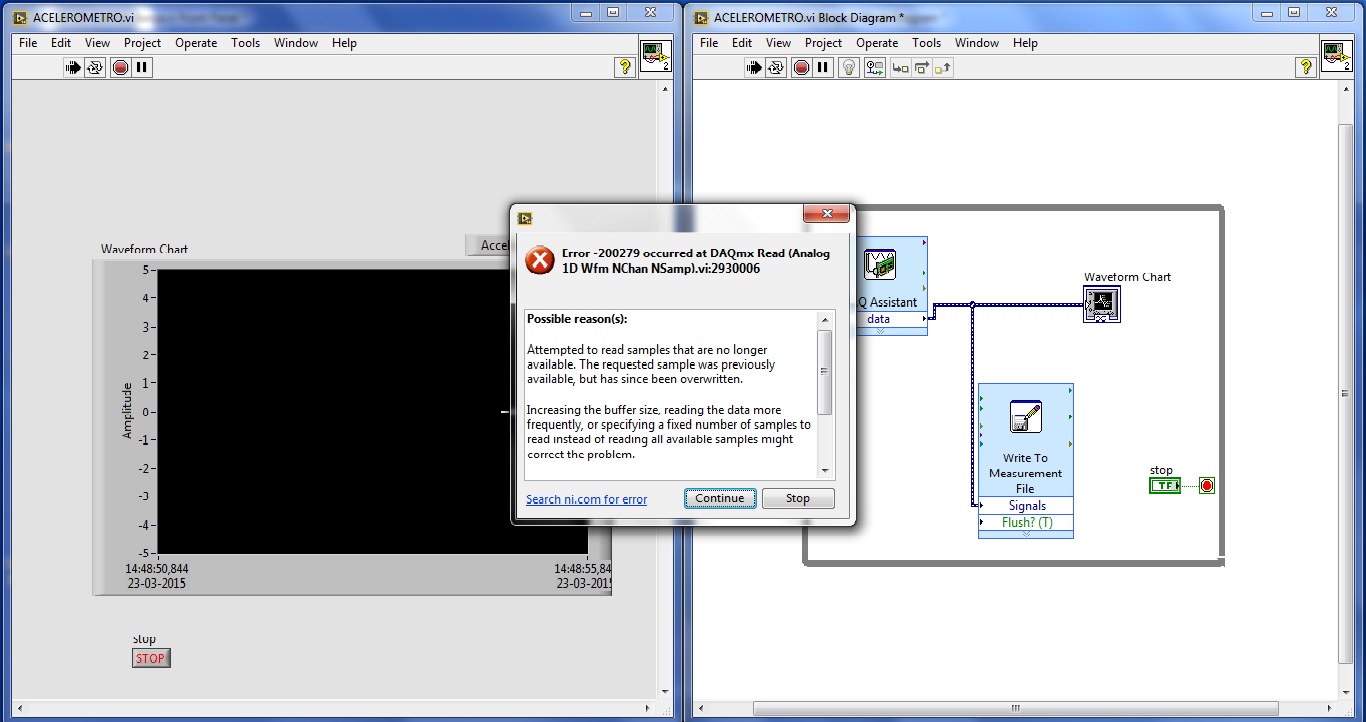Open Context Help in the Block Diagram window
Screen dimensions: 1366x722
pos(1306,67)
